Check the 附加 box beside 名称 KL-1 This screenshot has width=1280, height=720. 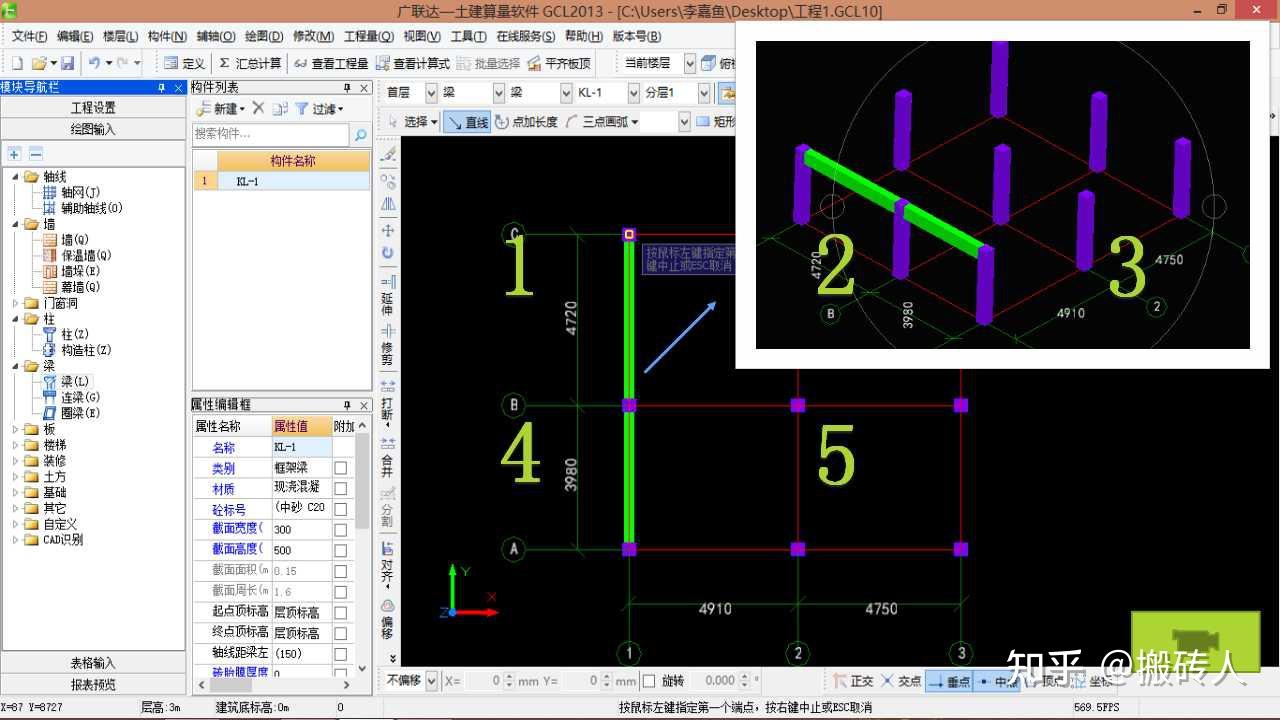point(340,446)
